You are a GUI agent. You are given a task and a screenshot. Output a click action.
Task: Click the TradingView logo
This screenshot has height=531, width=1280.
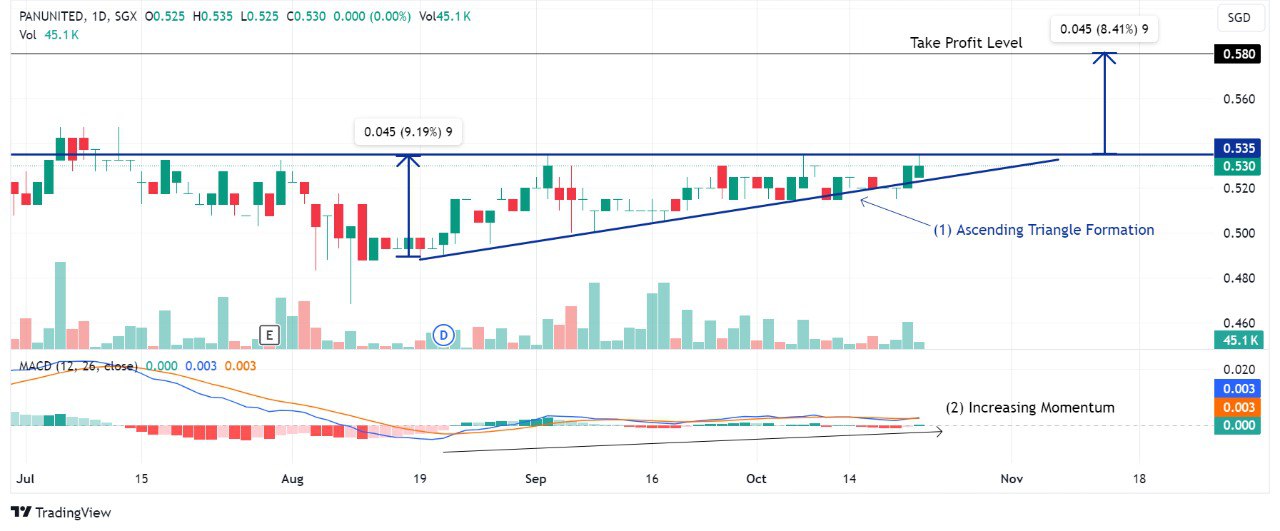tap(65, 513)
